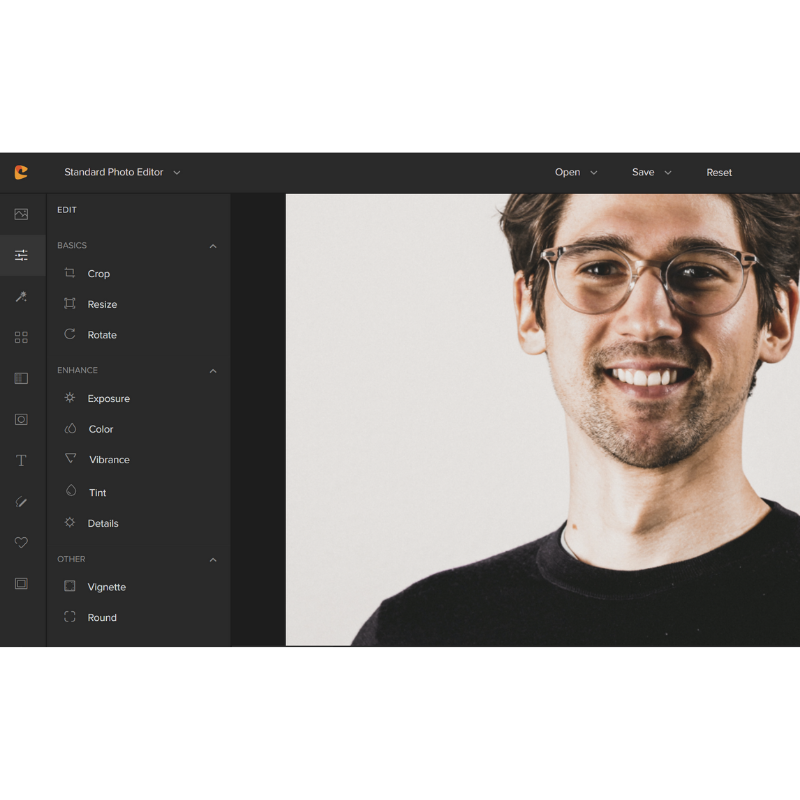Click the four-squares grid sidebar icon

pyautogui.click(x=21, y=338)
